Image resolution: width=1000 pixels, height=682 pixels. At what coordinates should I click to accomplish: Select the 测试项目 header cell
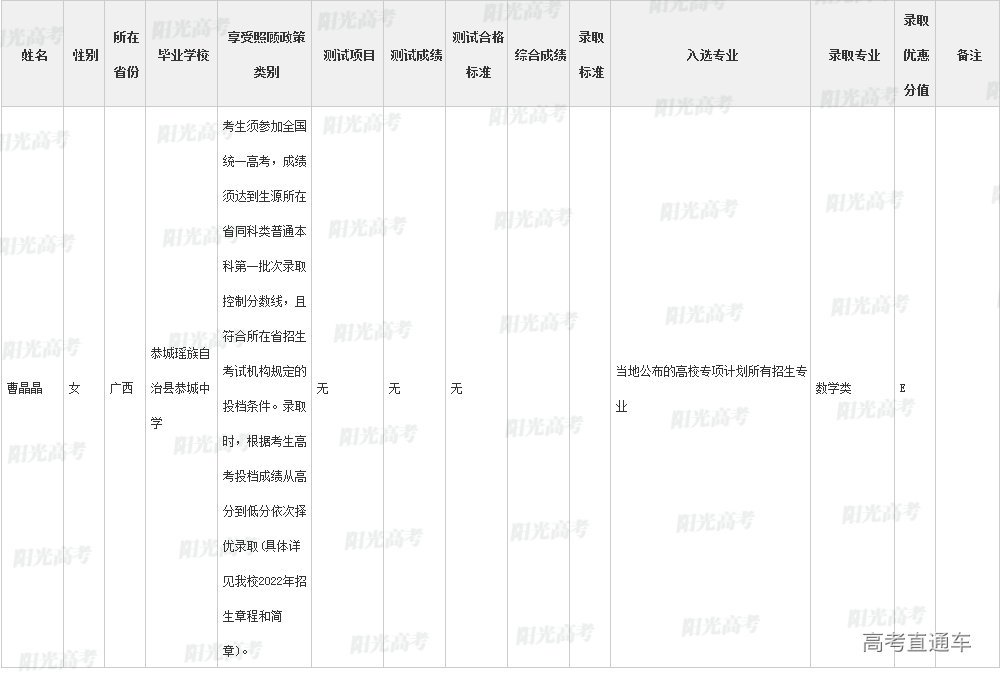pyautogui.click(x=349, y=55)
